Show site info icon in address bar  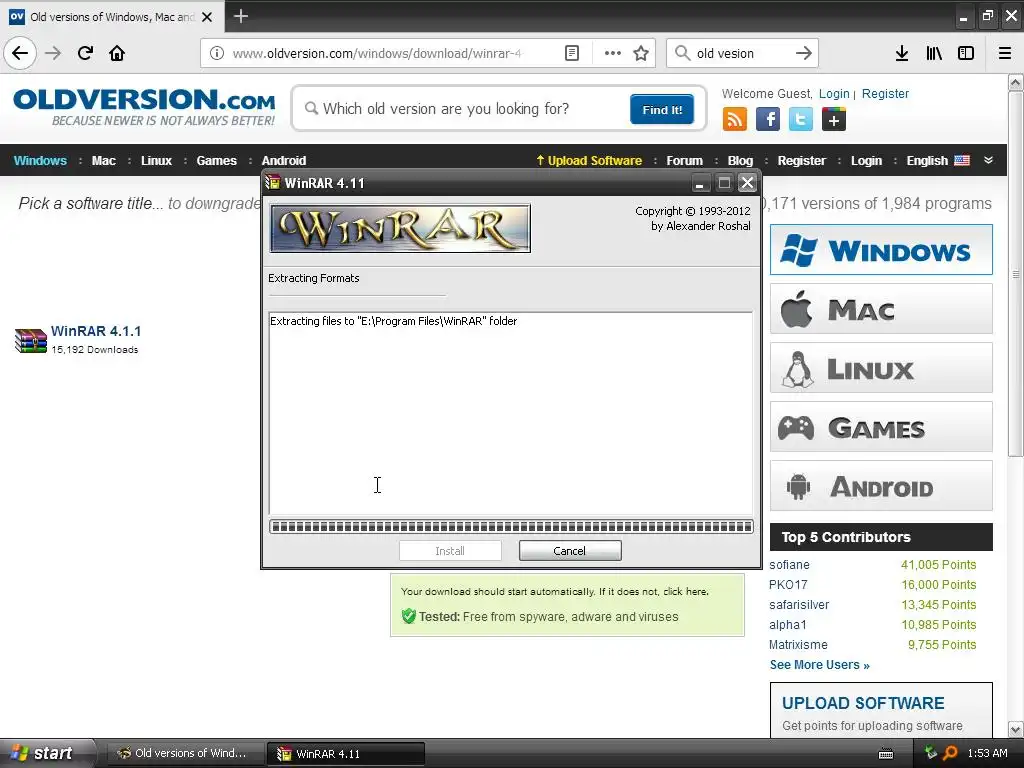(216, 53)
